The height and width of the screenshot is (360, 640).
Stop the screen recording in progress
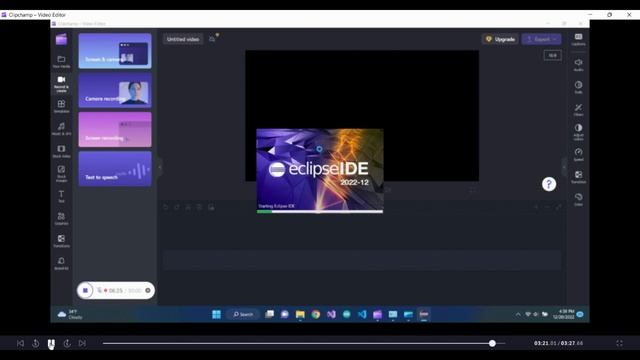coord(85,291)
